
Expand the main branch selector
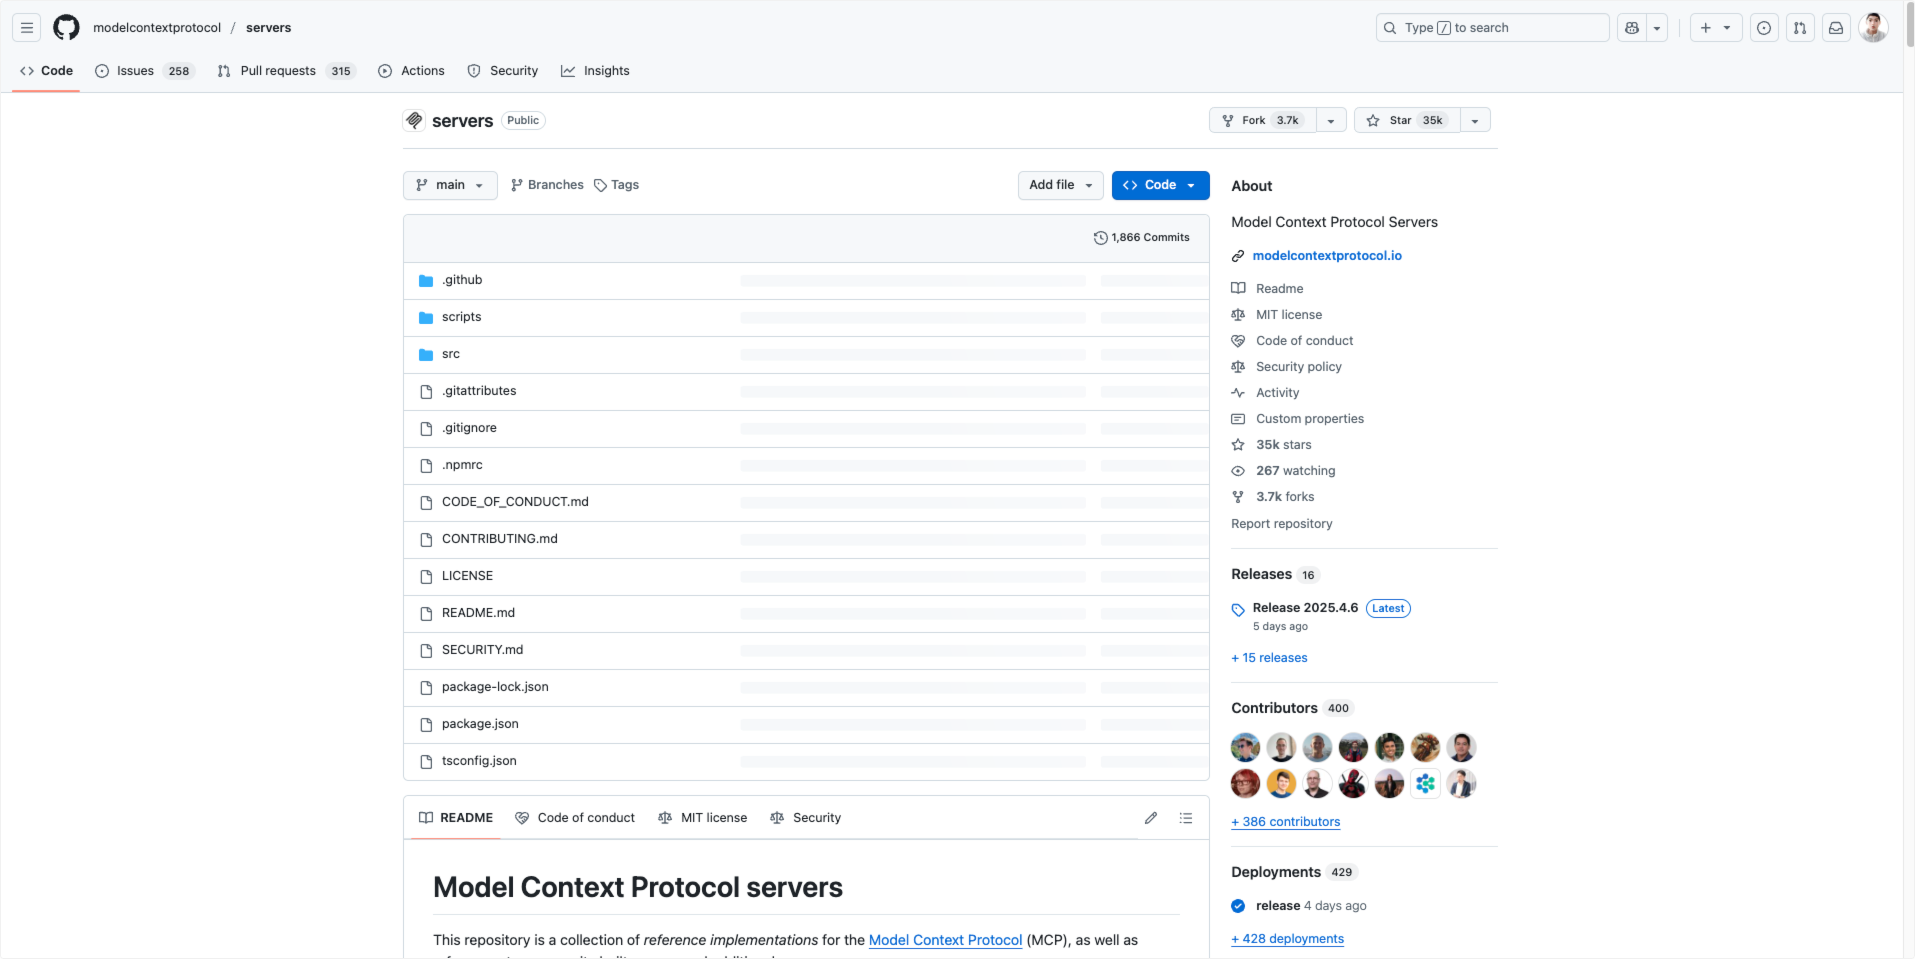click(450, 185)
